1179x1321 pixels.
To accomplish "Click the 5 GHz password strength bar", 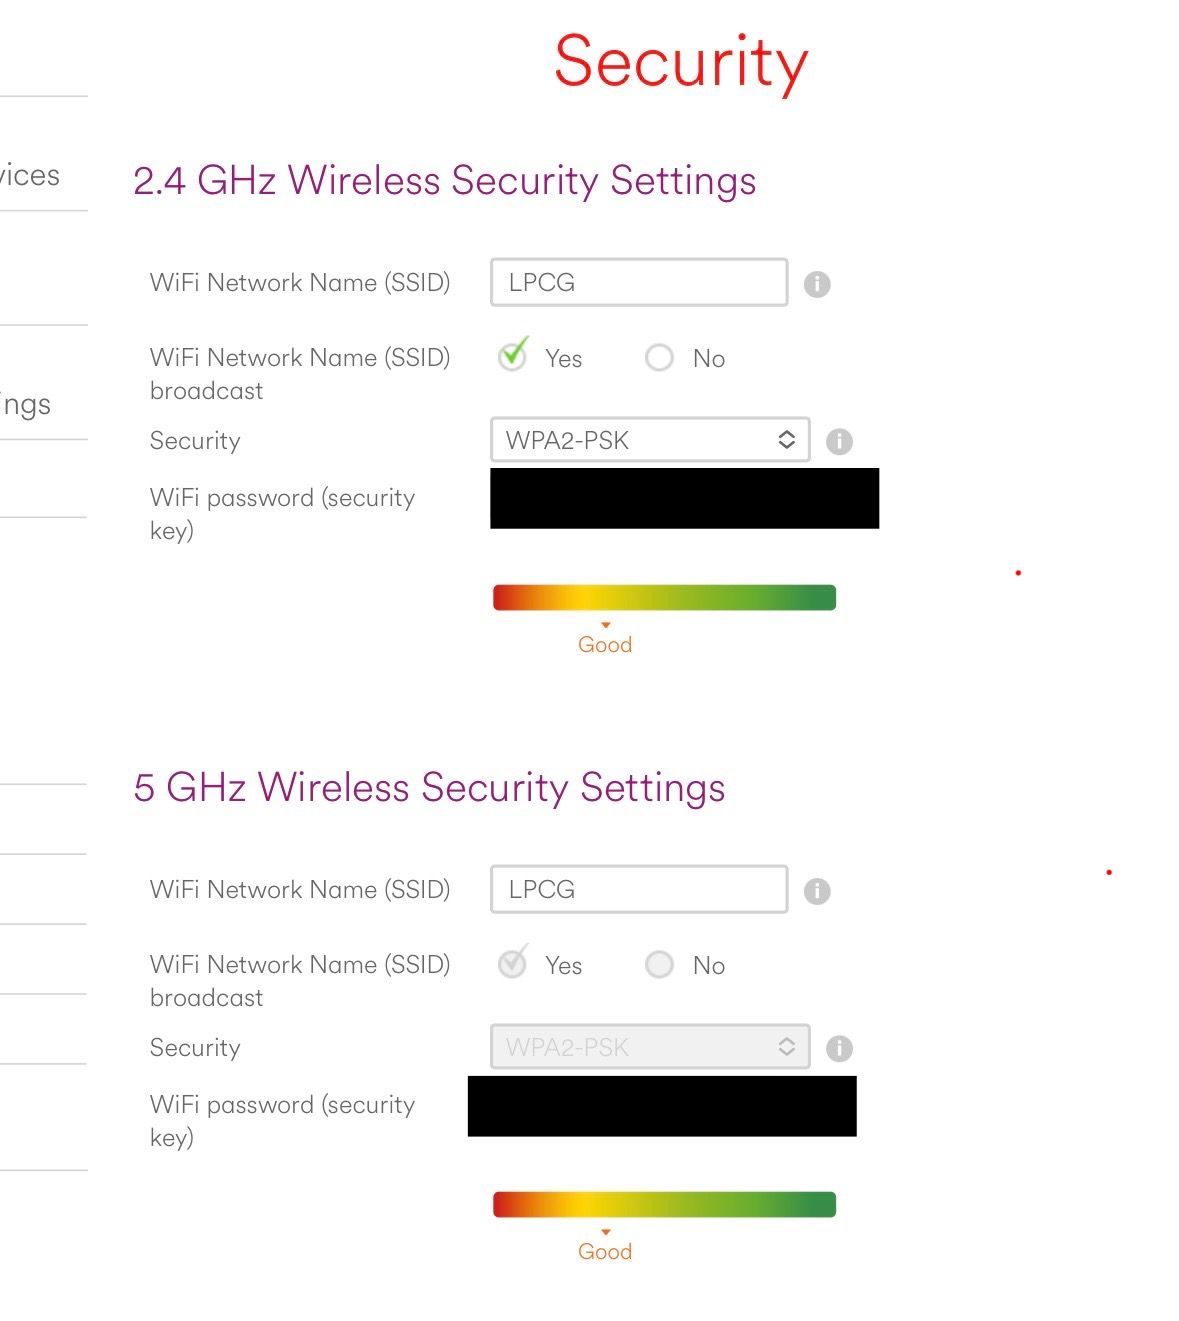I will tap(664, 1205).
